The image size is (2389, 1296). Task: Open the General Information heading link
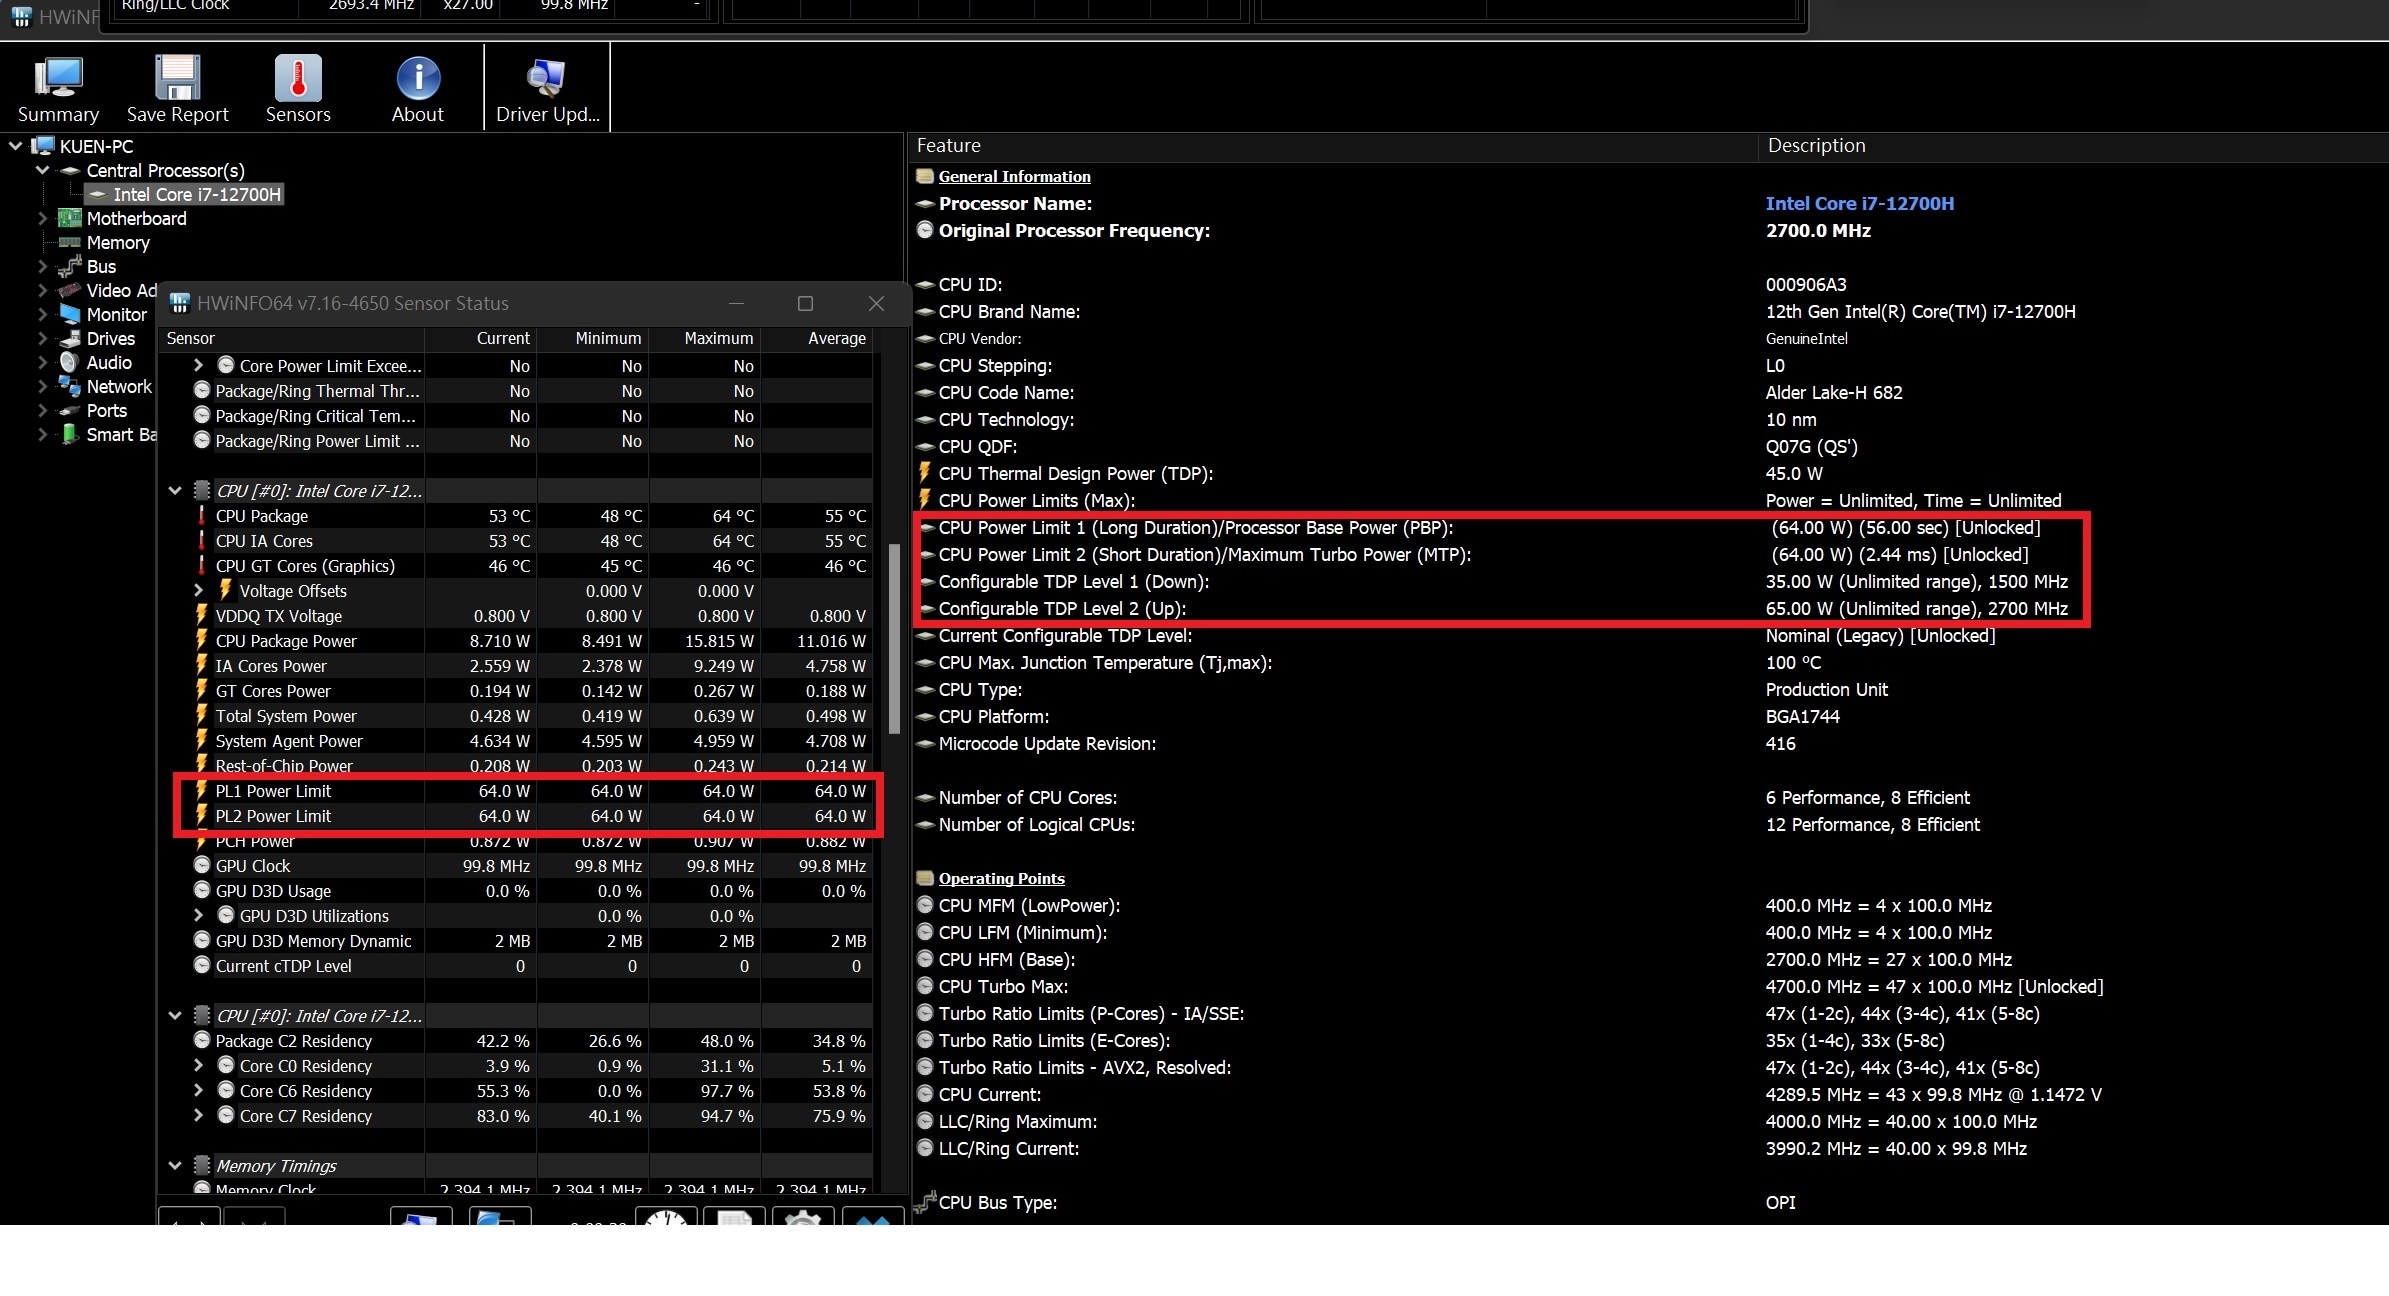tap(1014, 176)
